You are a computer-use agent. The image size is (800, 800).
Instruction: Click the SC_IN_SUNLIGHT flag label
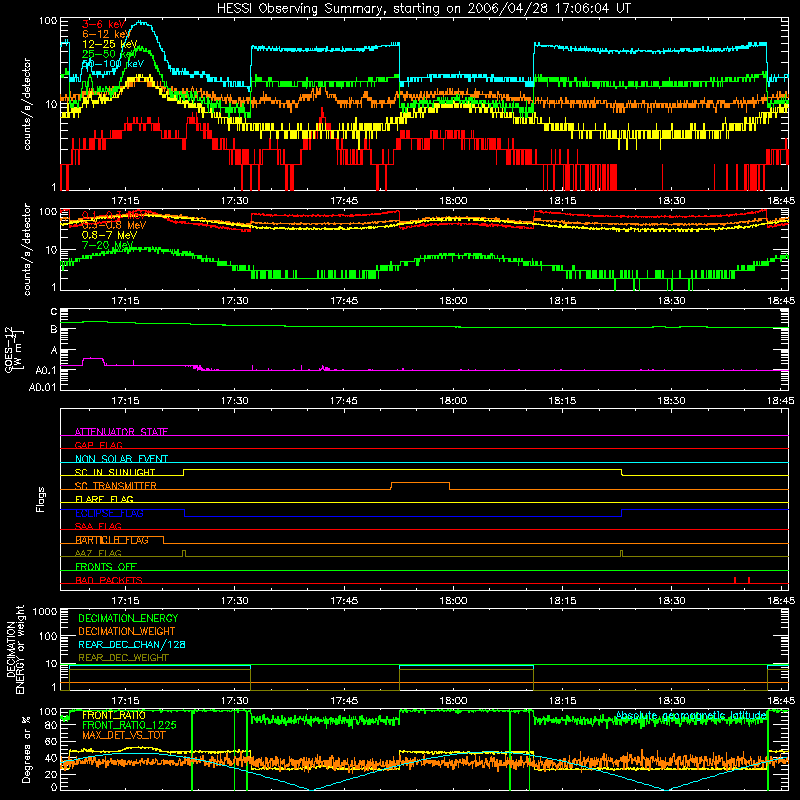[115, 472]
